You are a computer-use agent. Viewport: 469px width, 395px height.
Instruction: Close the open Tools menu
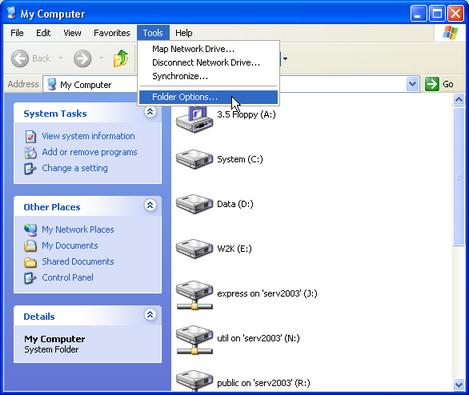click(153, 33)
